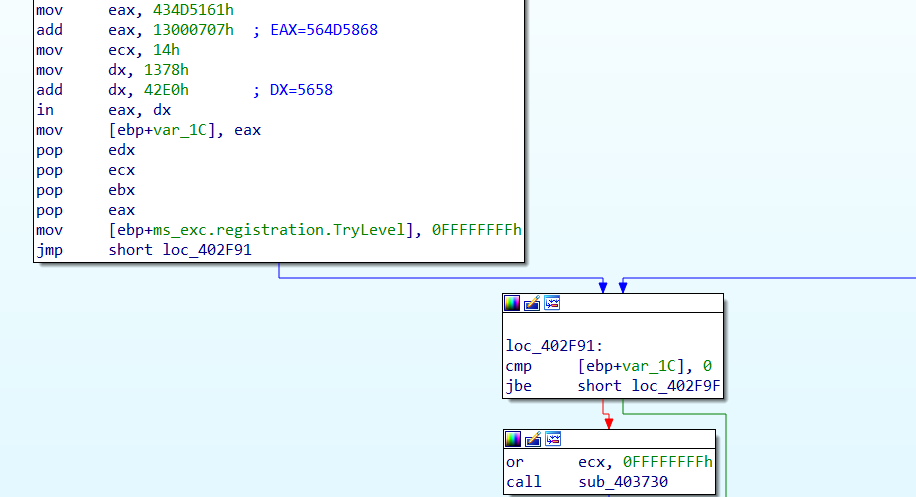This screenshot has width=916, height=497.
Task: Click 0FFFFFFFFh in TryLevel mov line
Action: 477,230
